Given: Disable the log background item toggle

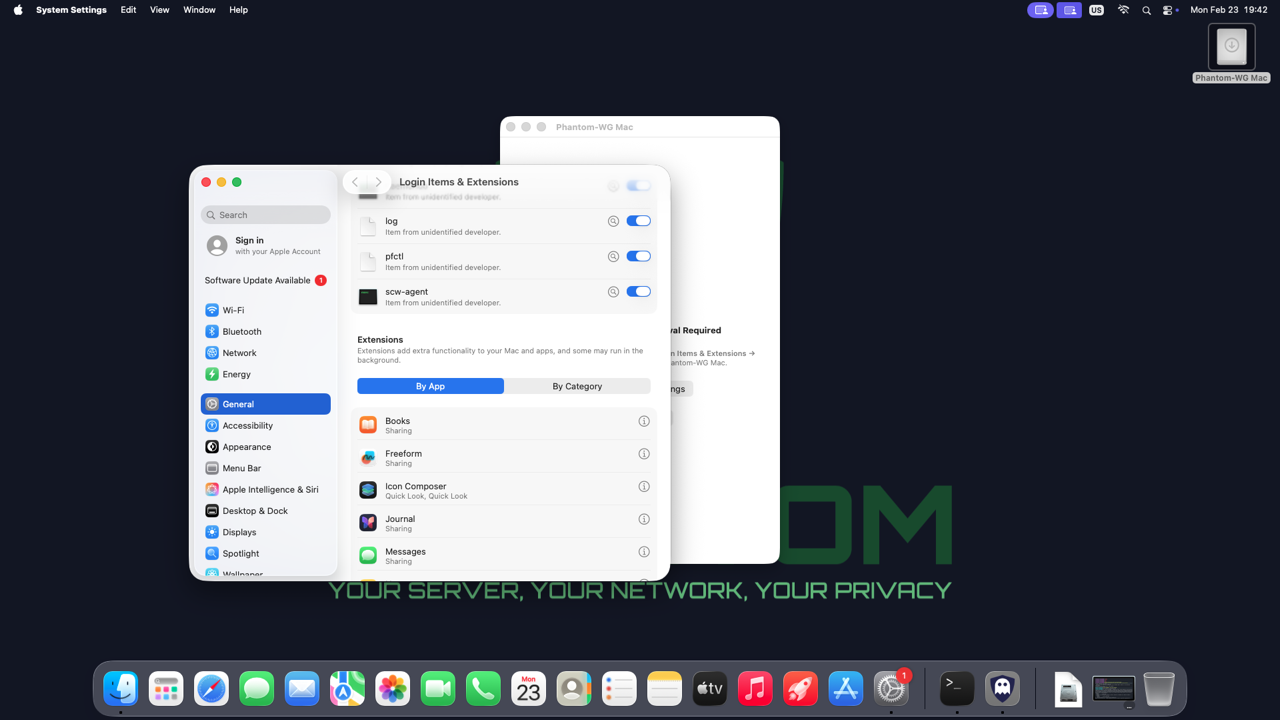Looking at the screenshot, I should pos(638,221).
